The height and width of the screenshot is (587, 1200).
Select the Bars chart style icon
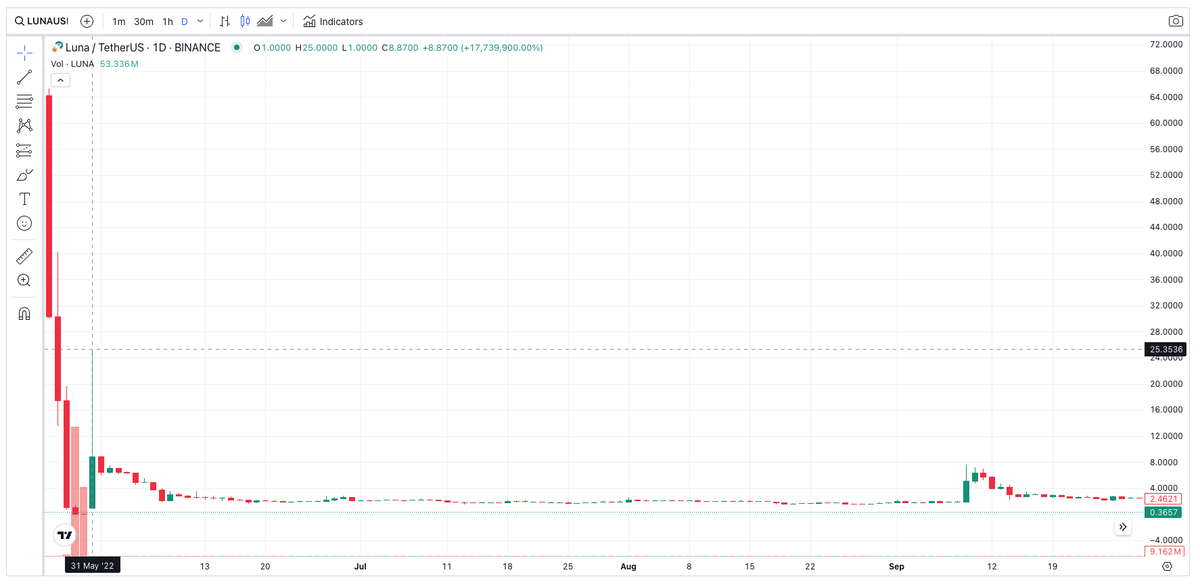[224, 21]
